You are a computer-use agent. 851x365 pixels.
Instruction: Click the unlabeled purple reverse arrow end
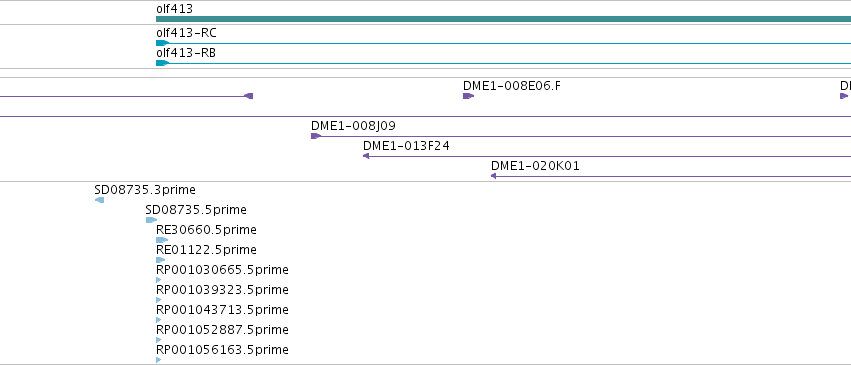click(249, 96)
